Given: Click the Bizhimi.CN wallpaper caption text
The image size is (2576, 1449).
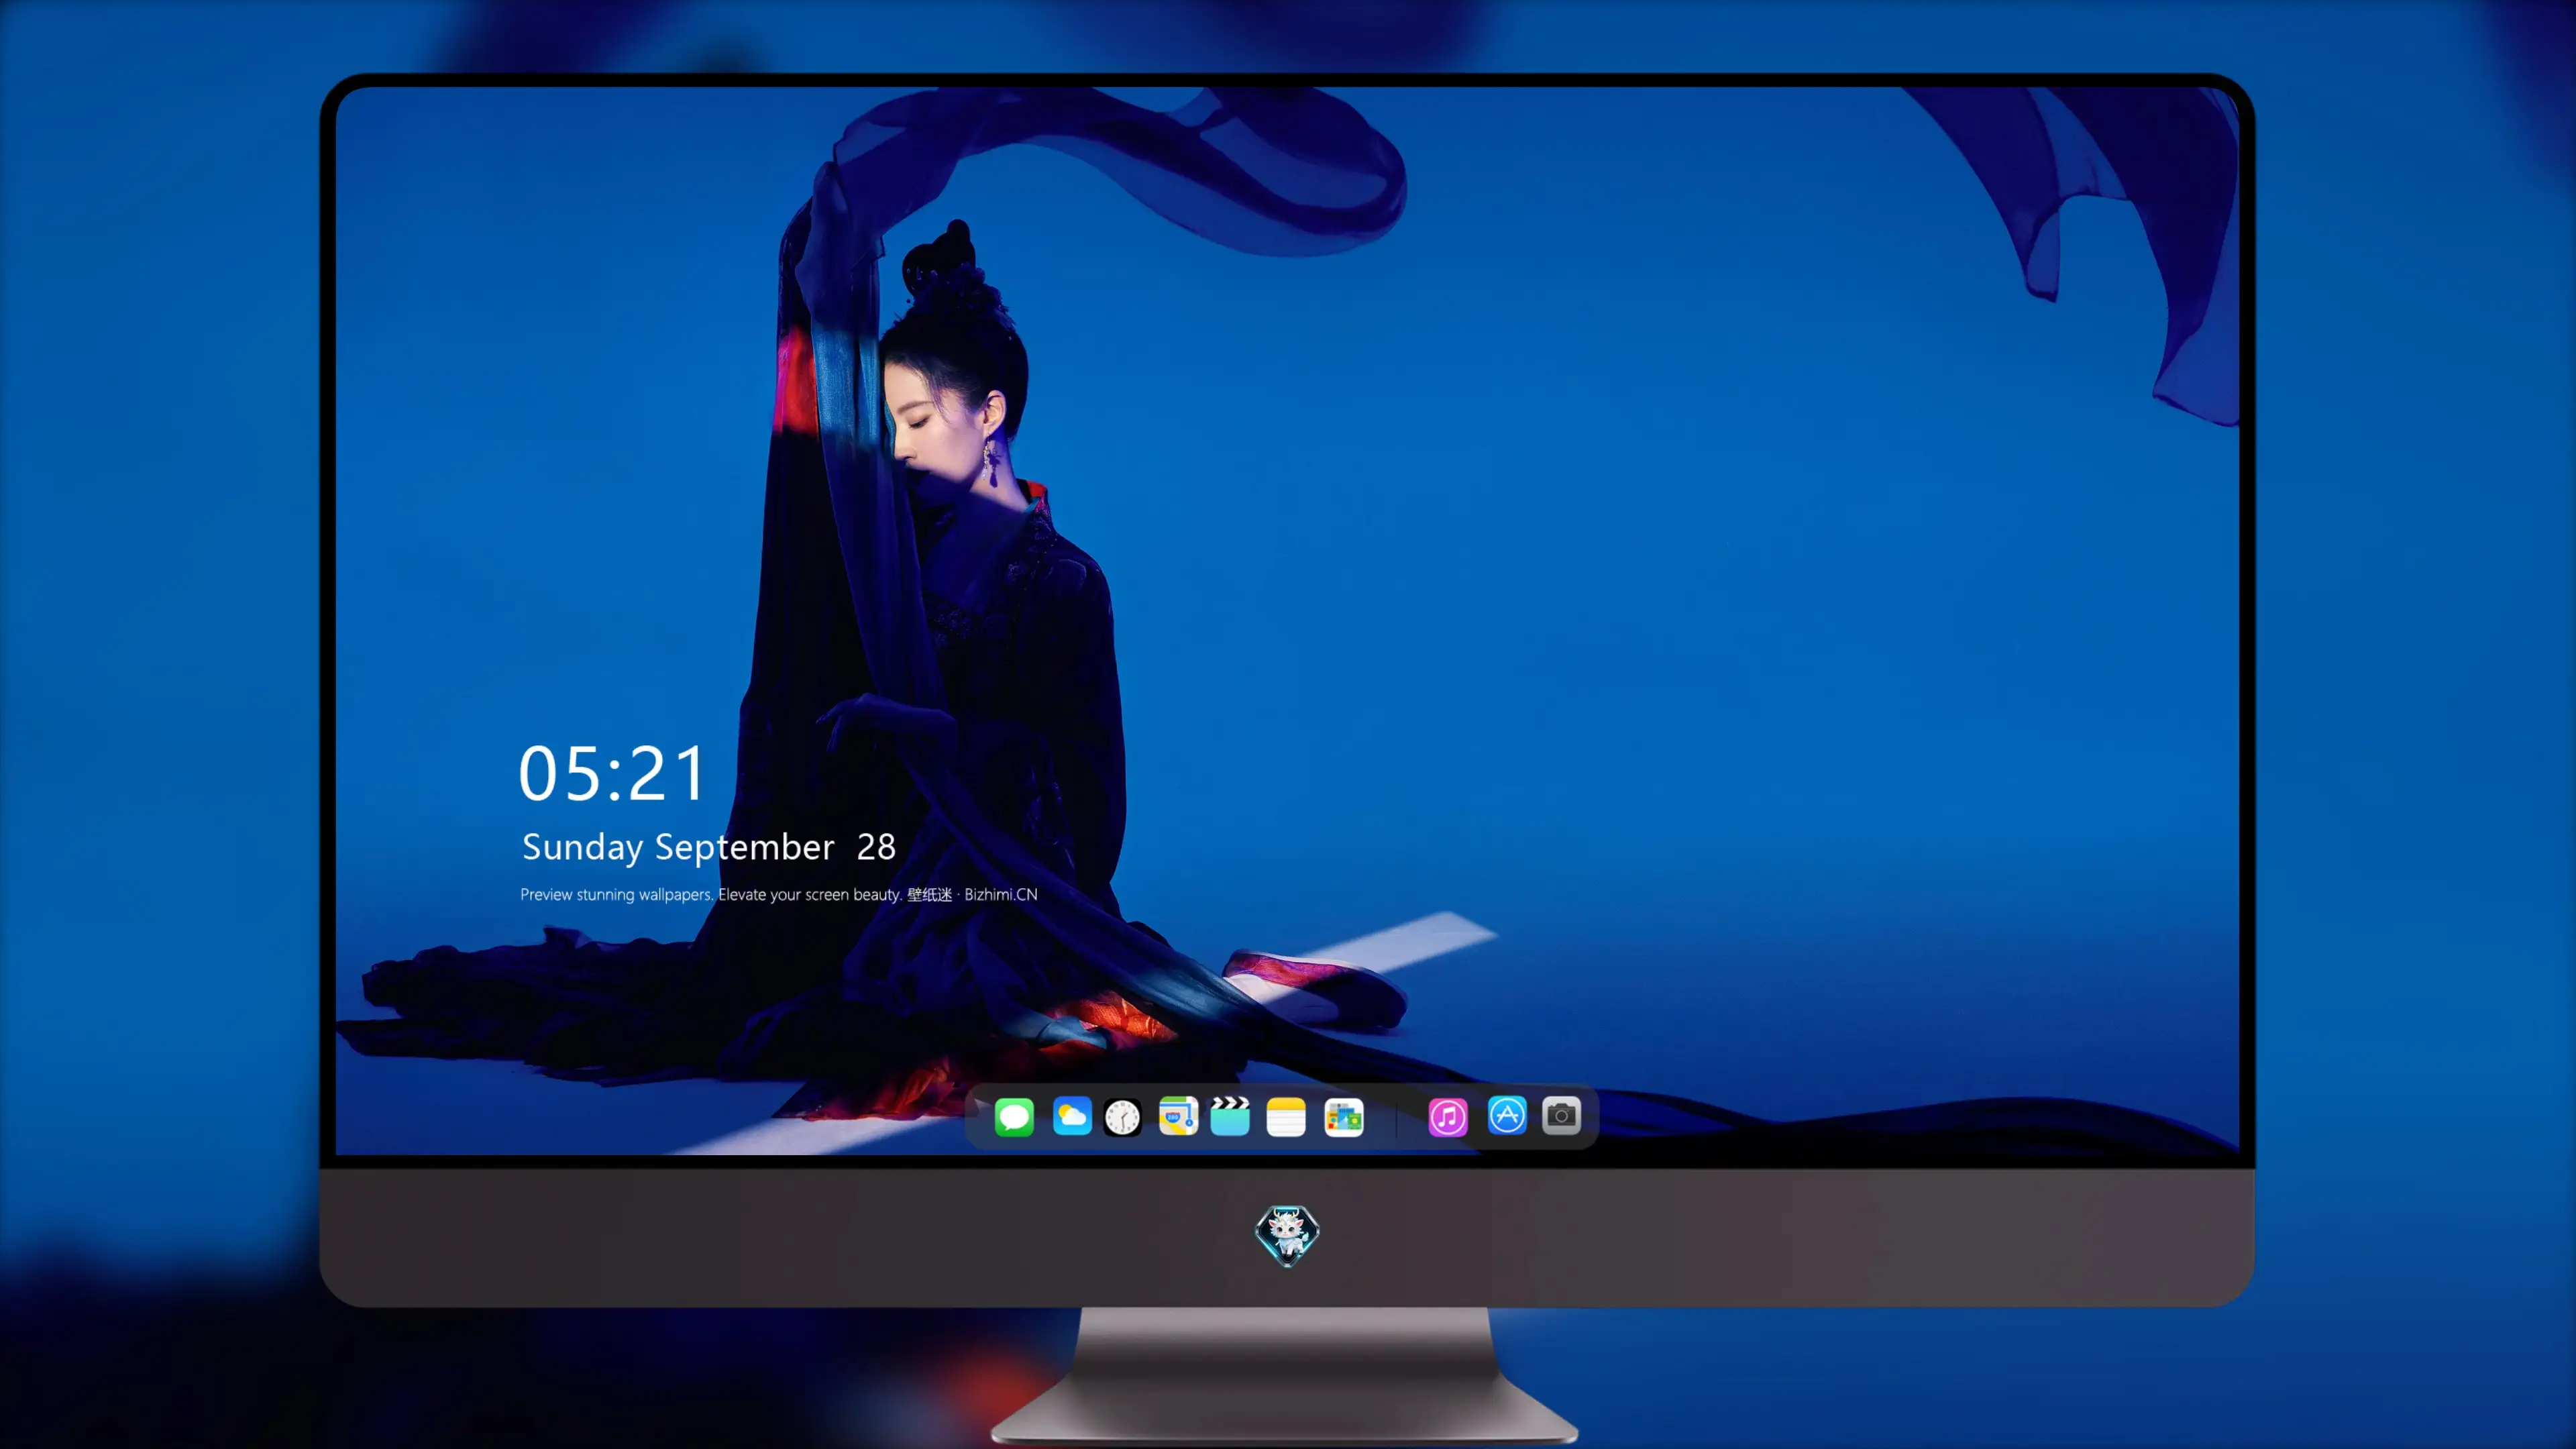Looking at the screenshot, I should tap(779, 894).
